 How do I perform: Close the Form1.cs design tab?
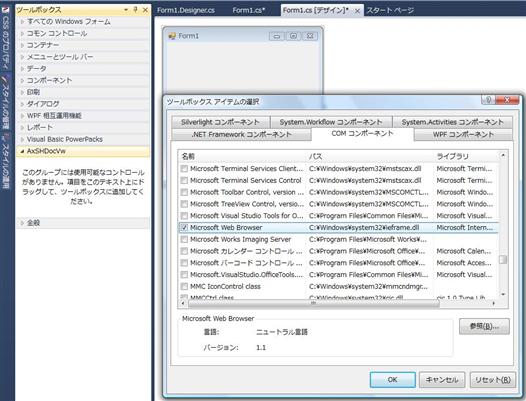(x=358, y=11)
